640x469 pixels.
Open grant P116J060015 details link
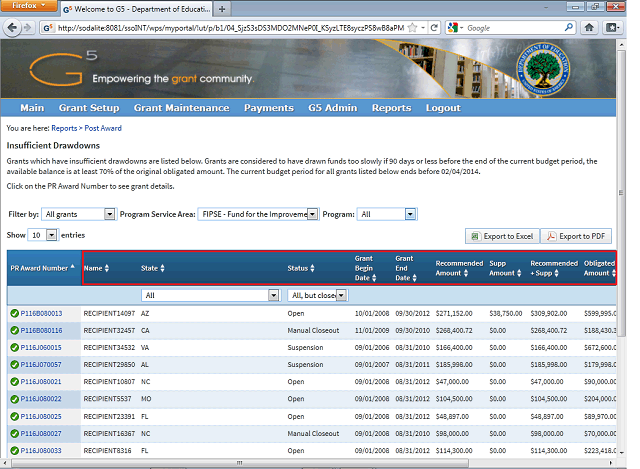[x=41, y=347]
